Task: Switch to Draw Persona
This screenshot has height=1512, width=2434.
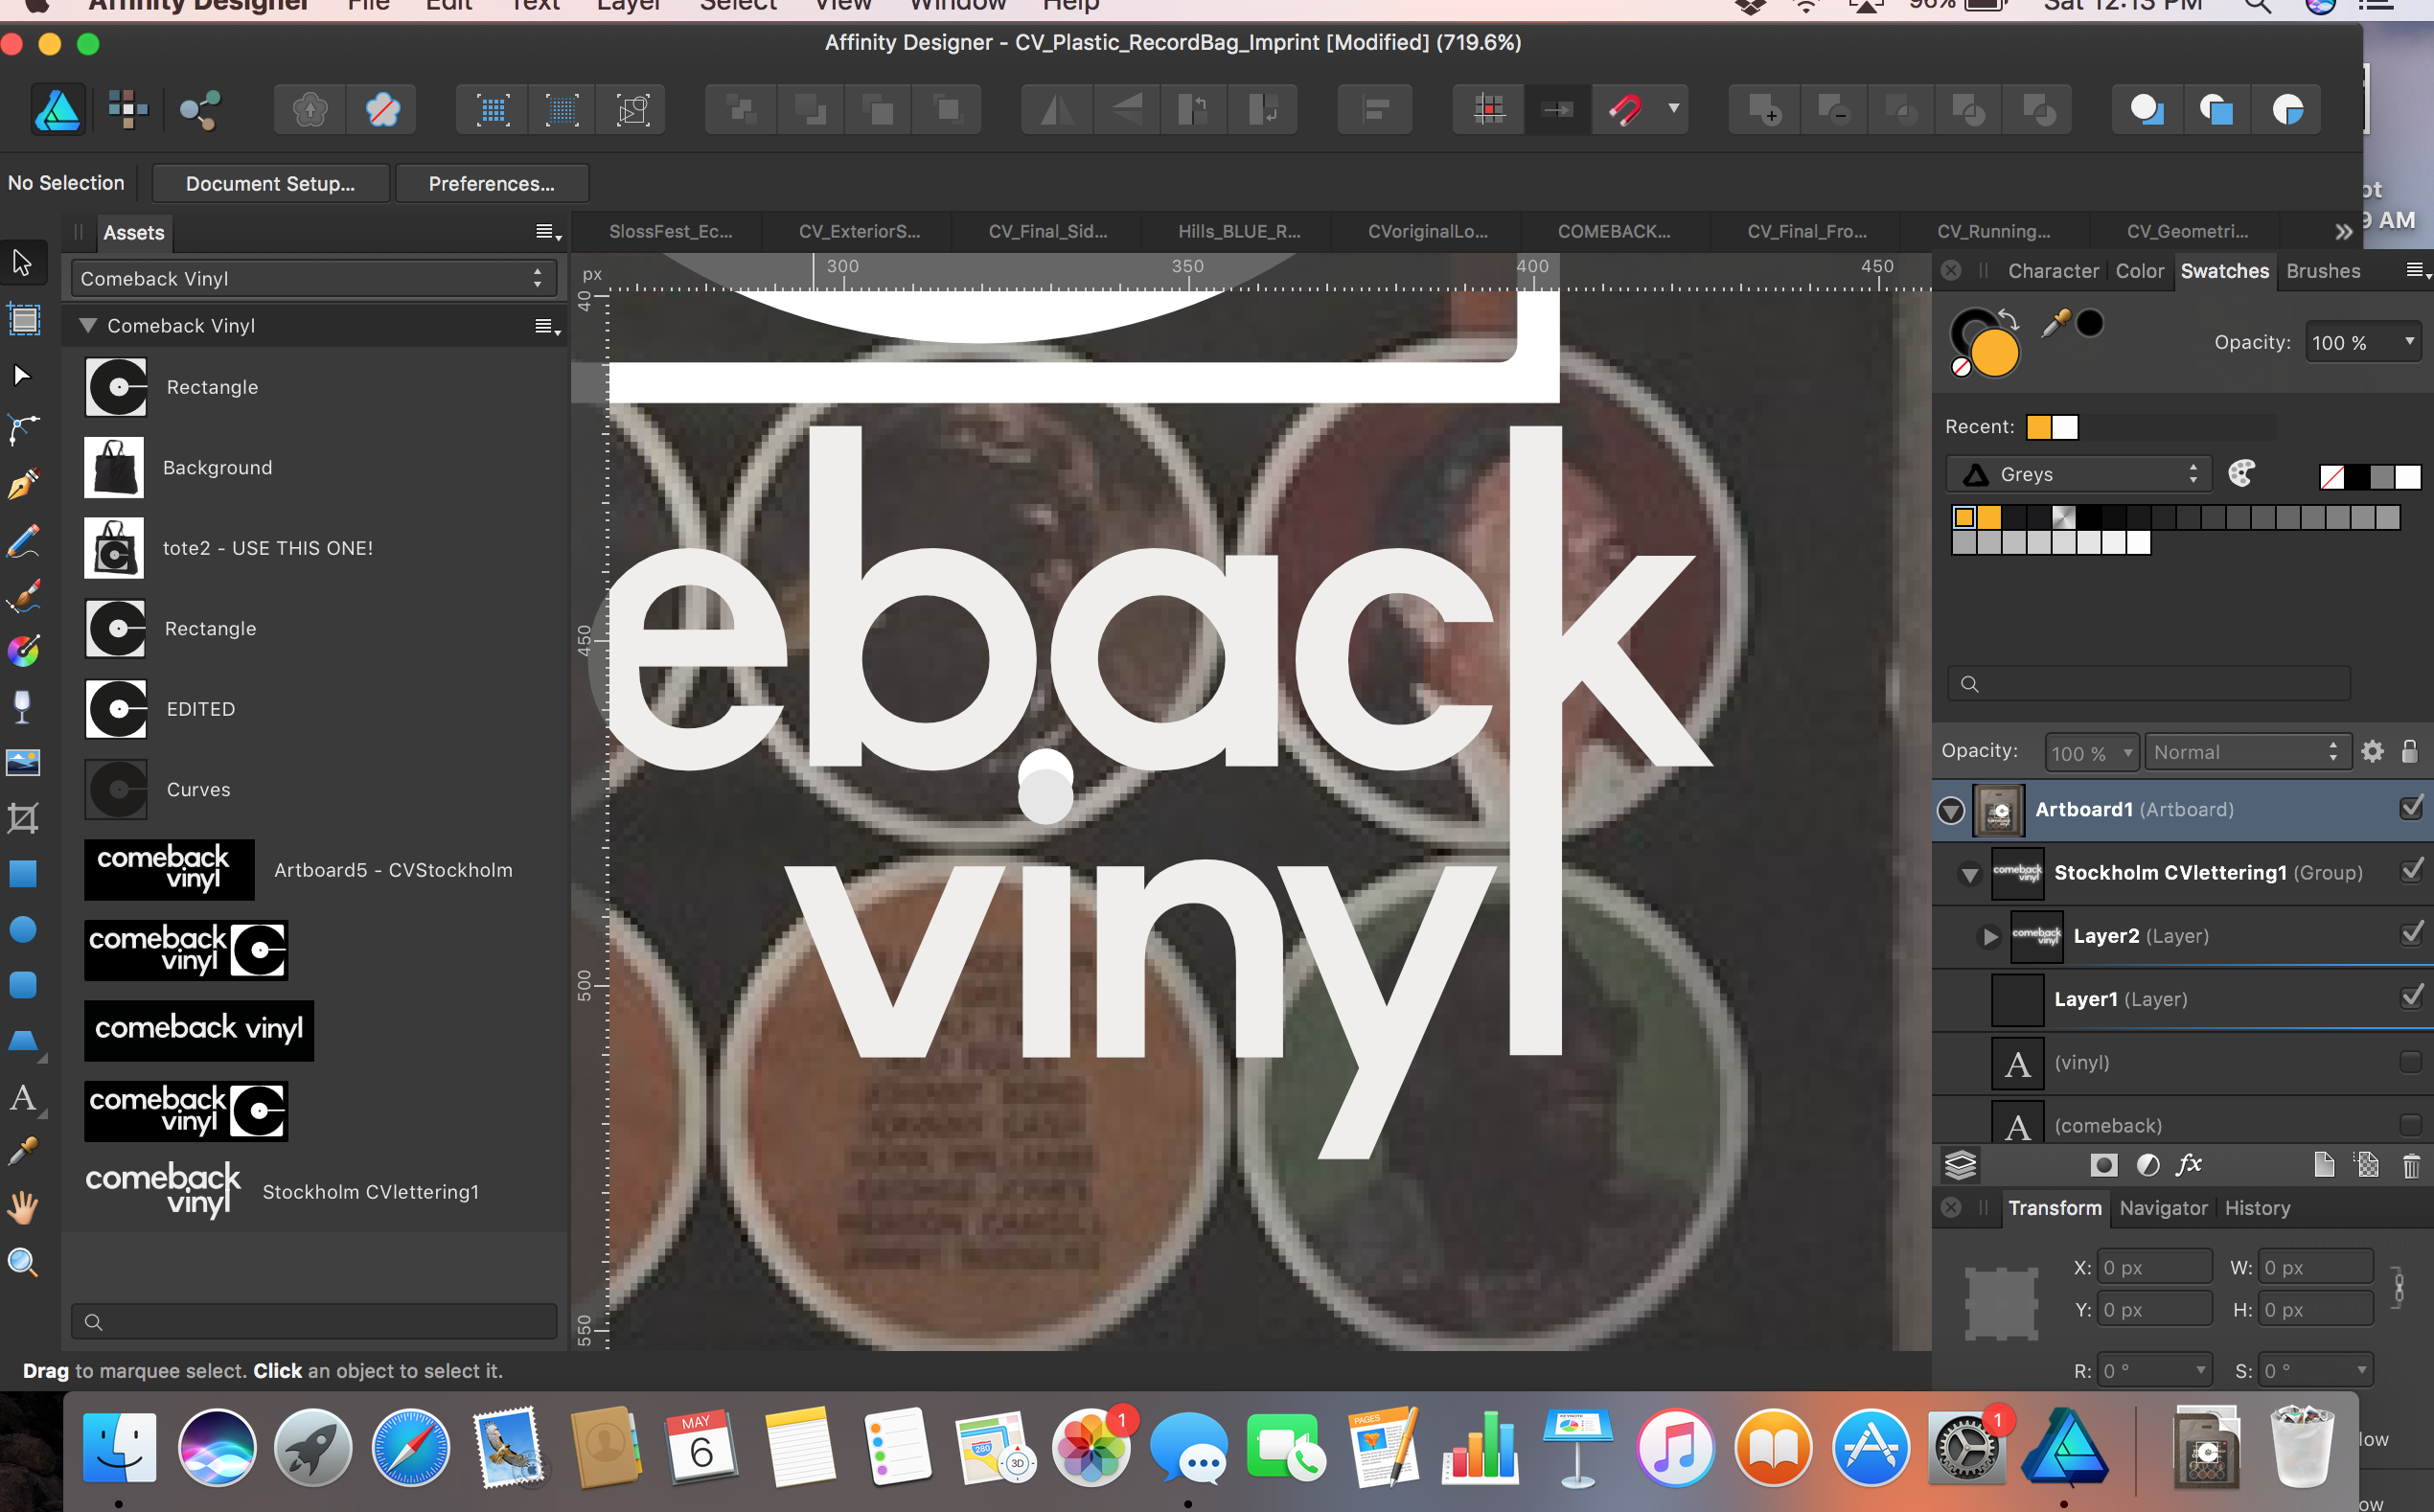Action: (58, 109)
